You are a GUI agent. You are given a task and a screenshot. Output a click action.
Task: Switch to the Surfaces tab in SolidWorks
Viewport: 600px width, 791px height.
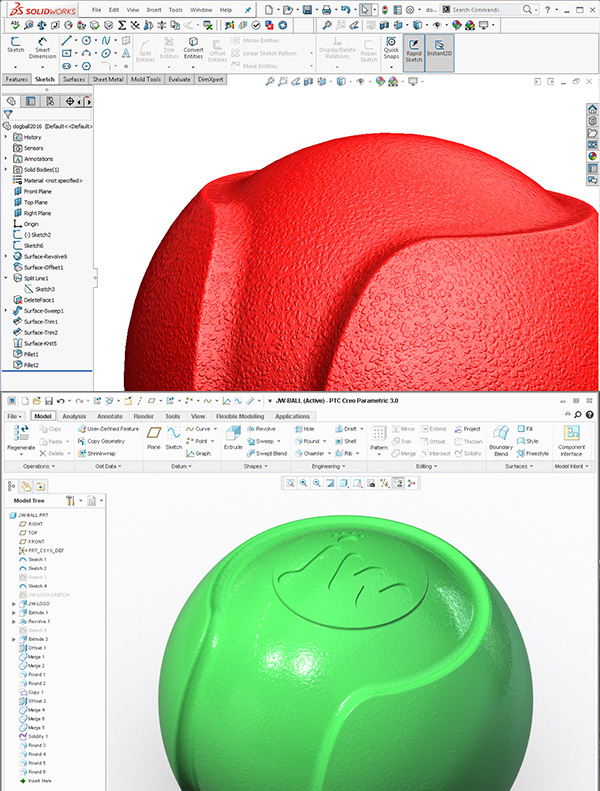[x=74, y=79]
